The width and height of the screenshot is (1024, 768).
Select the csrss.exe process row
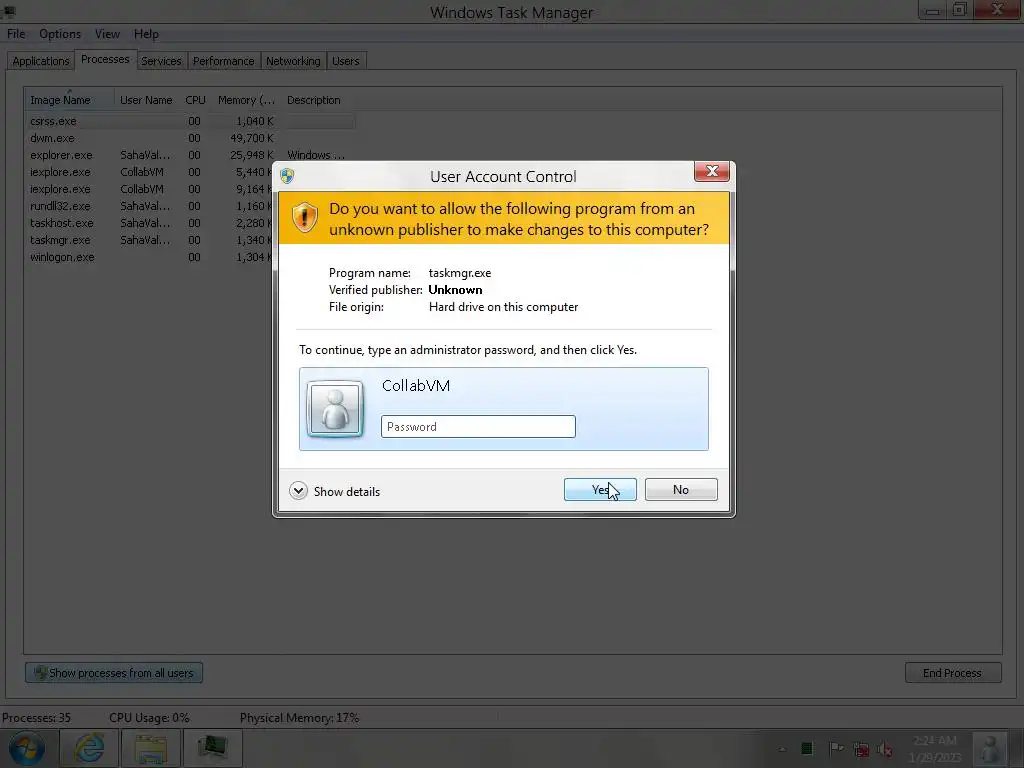[x=190, y=121]
